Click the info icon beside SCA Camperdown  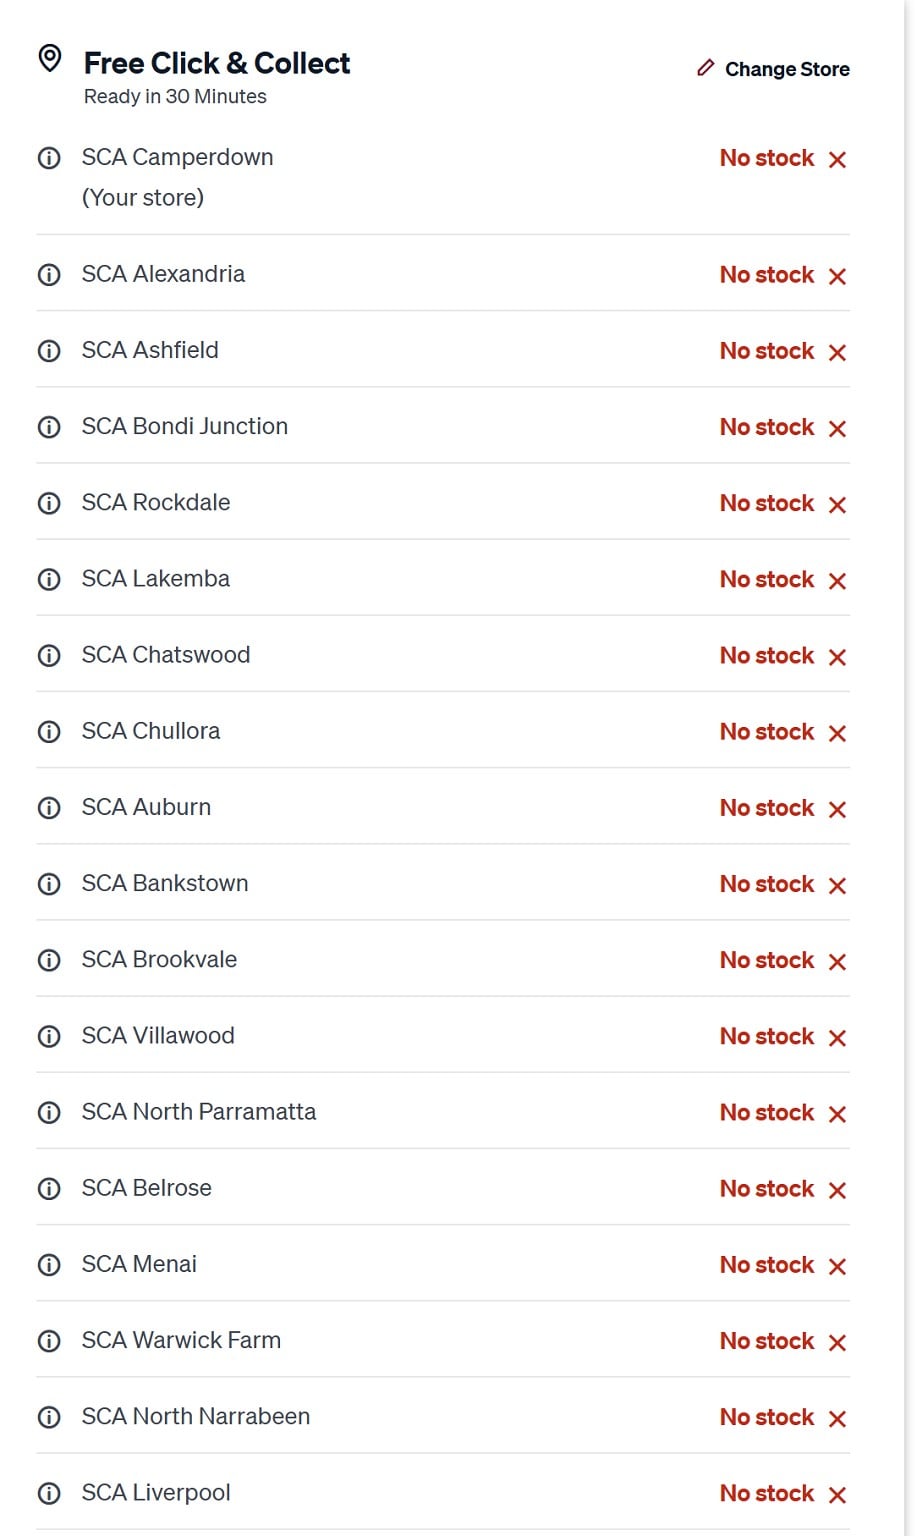tap(49, 158)
